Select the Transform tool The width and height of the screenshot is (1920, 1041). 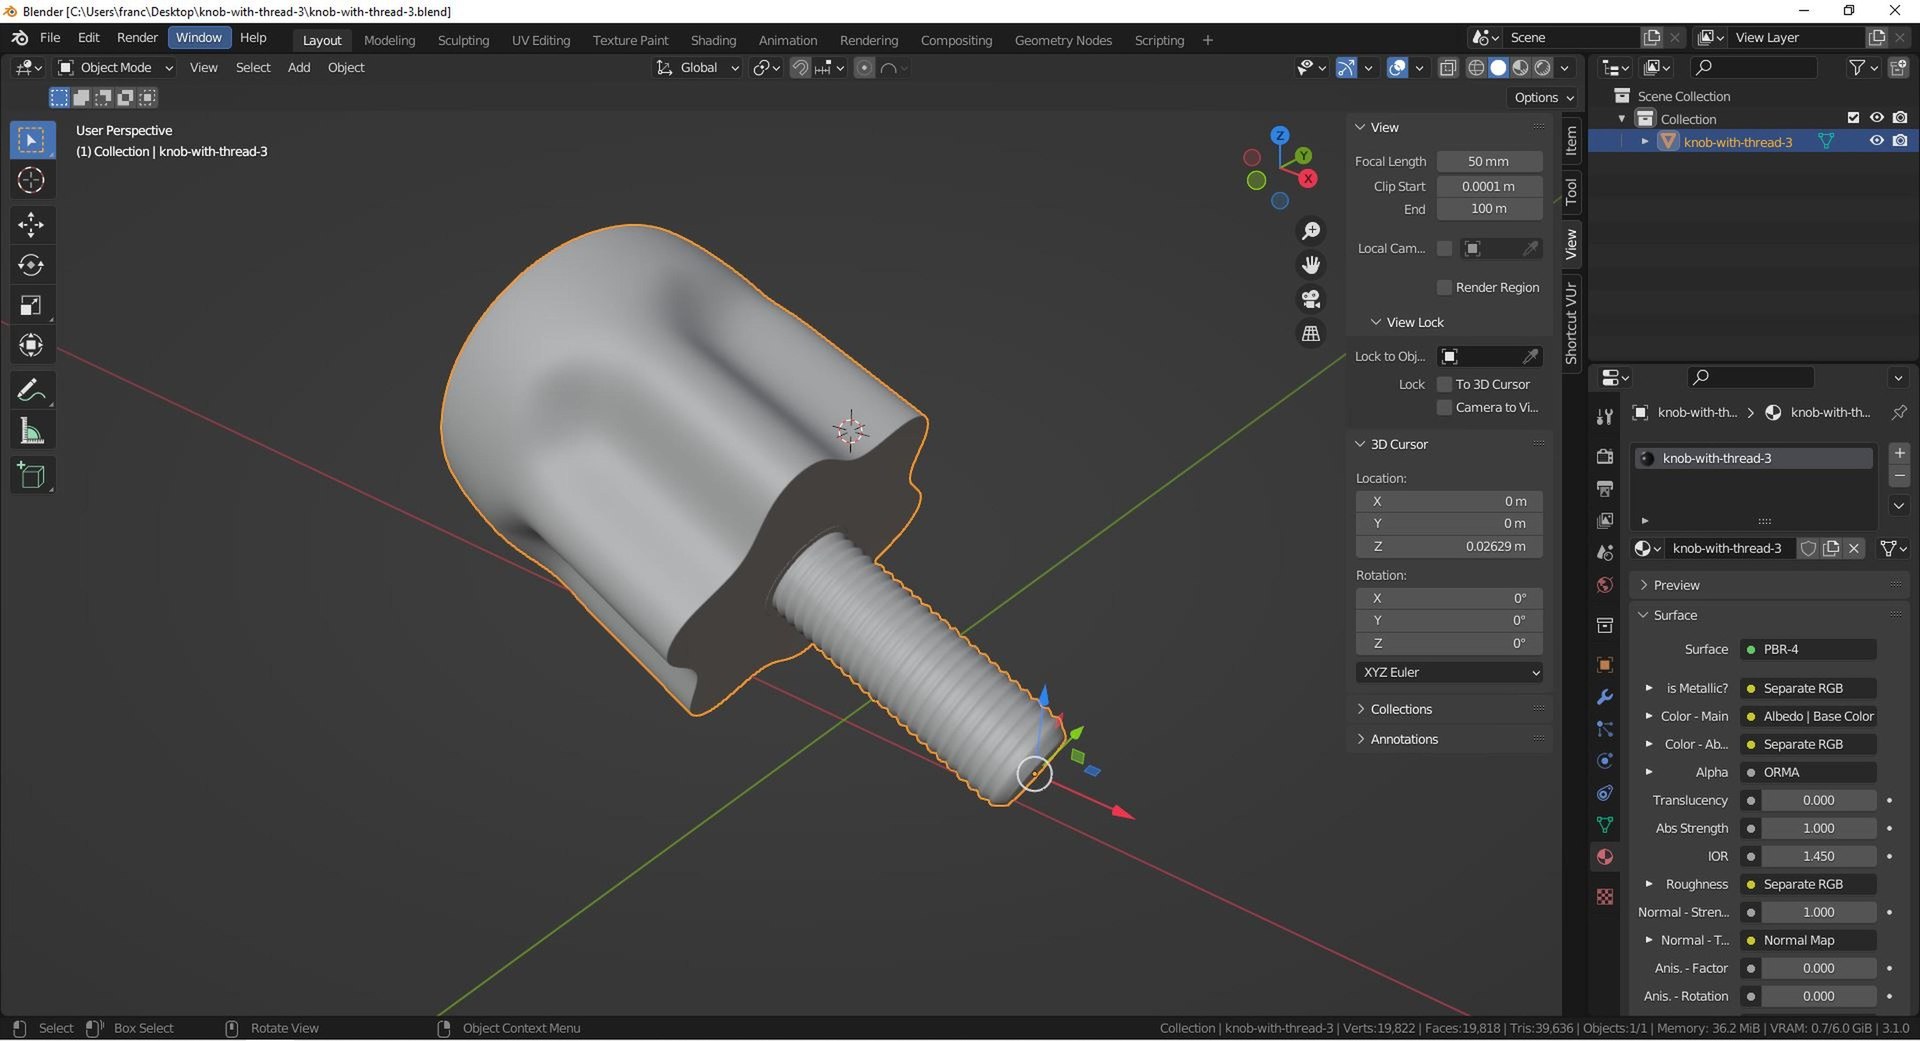click(32, 346)
